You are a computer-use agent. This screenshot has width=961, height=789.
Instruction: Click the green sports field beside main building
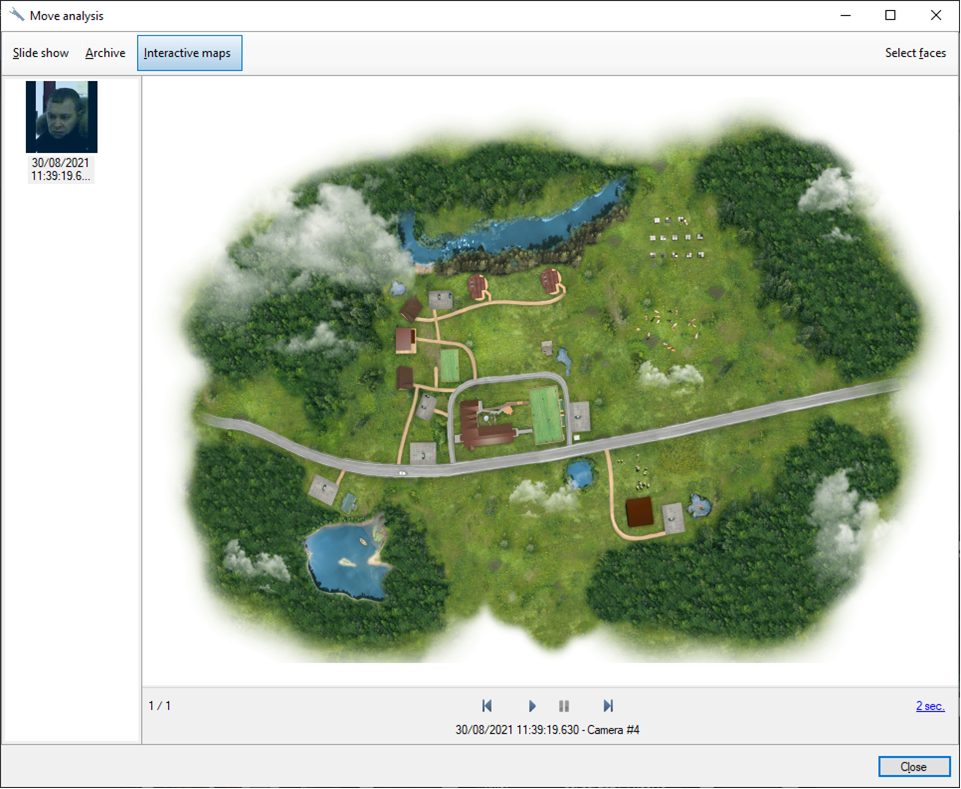545,413
